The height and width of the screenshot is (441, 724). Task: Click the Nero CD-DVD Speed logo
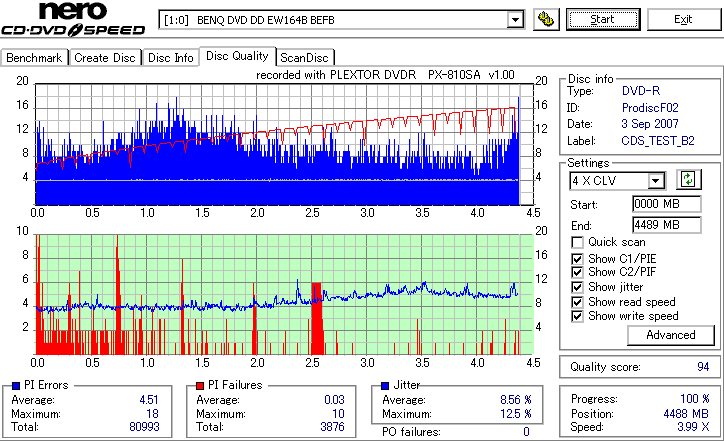pyautogui.click(x=73, y=19)
